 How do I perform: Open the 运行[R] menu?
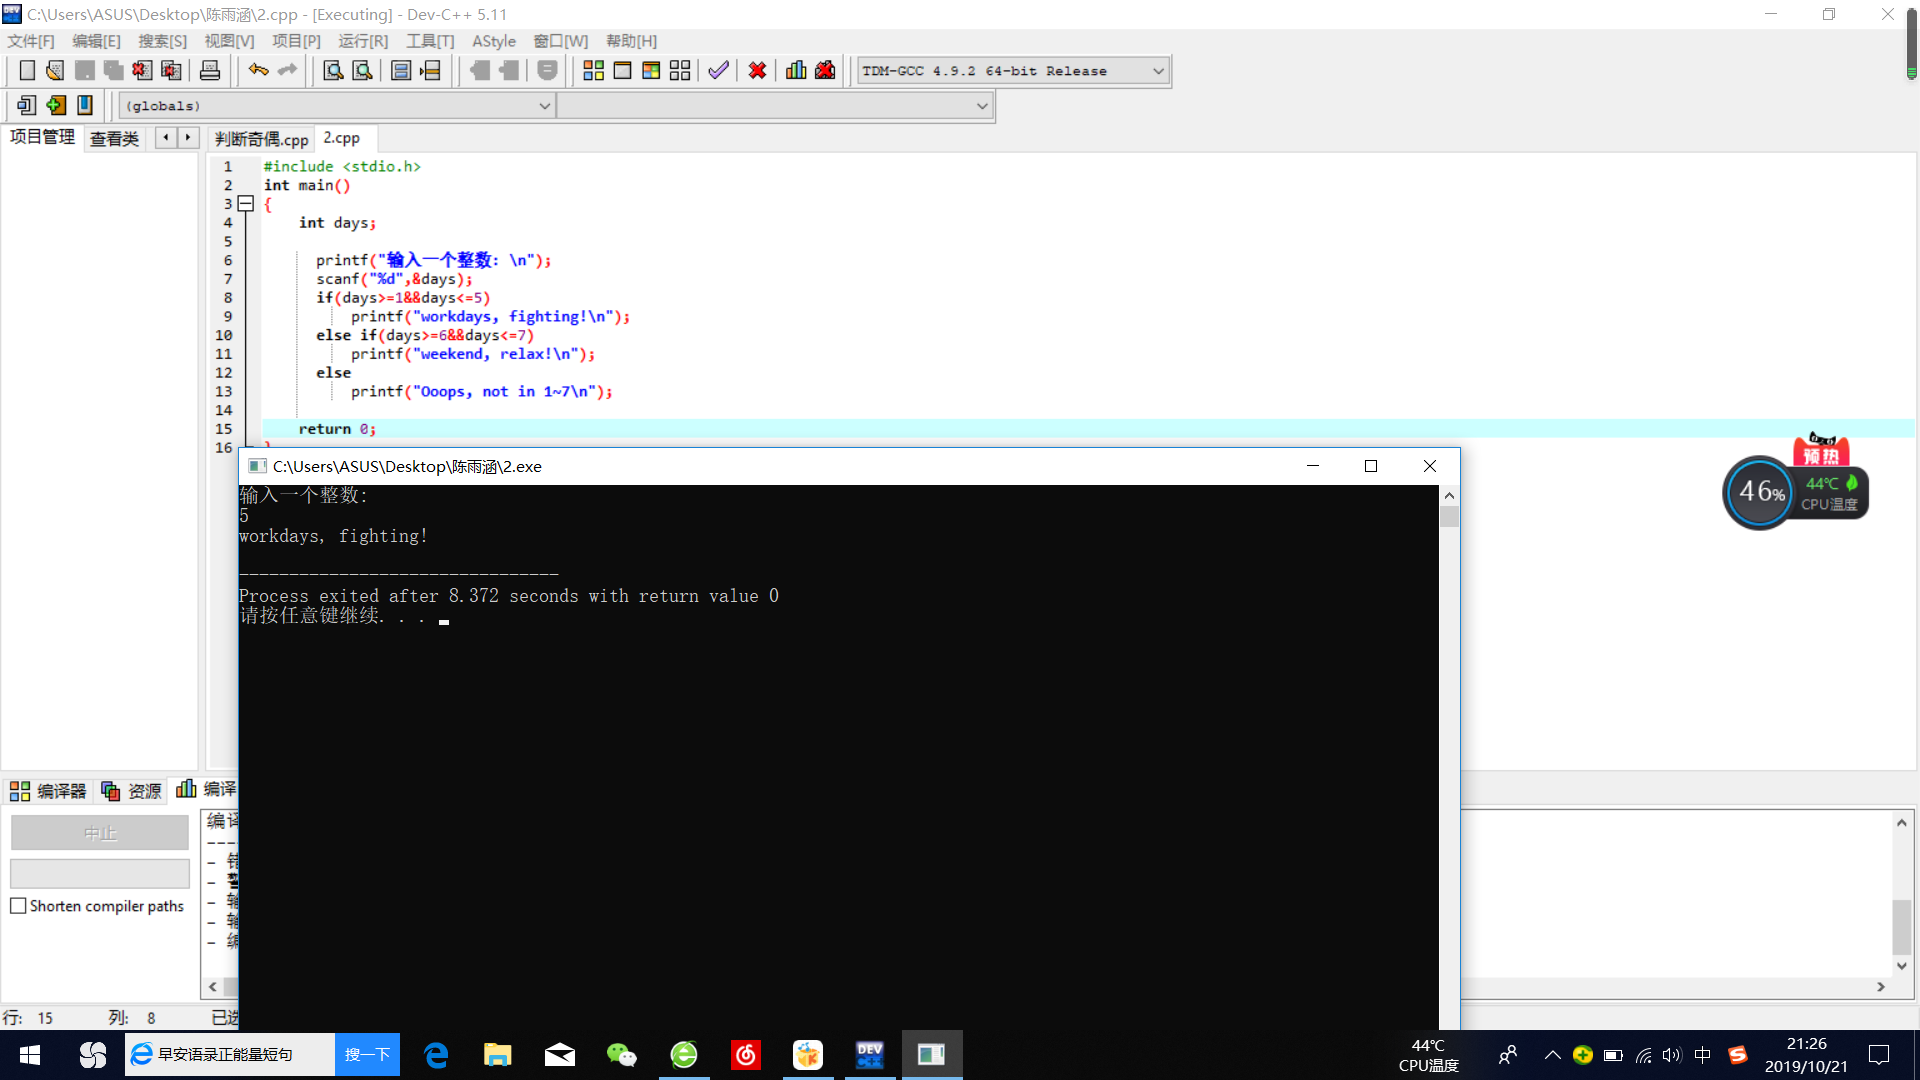tap(362, 41)
